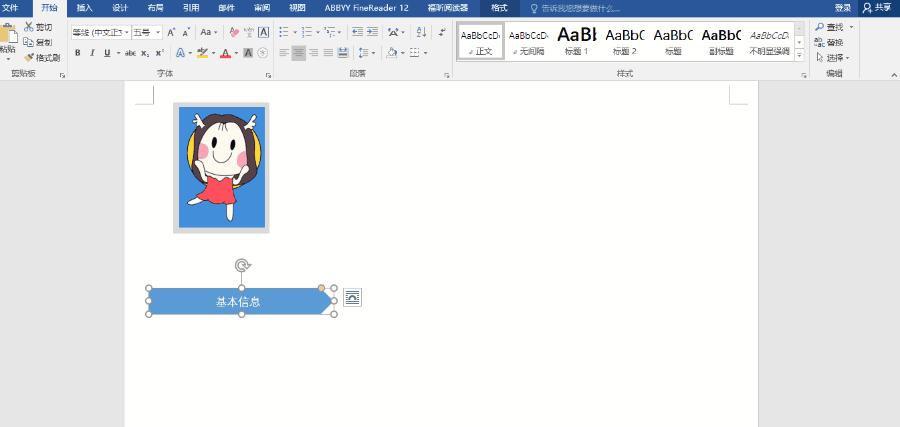Increase paragraph indent
Screen dimensions: 900x427
point(373,33)
